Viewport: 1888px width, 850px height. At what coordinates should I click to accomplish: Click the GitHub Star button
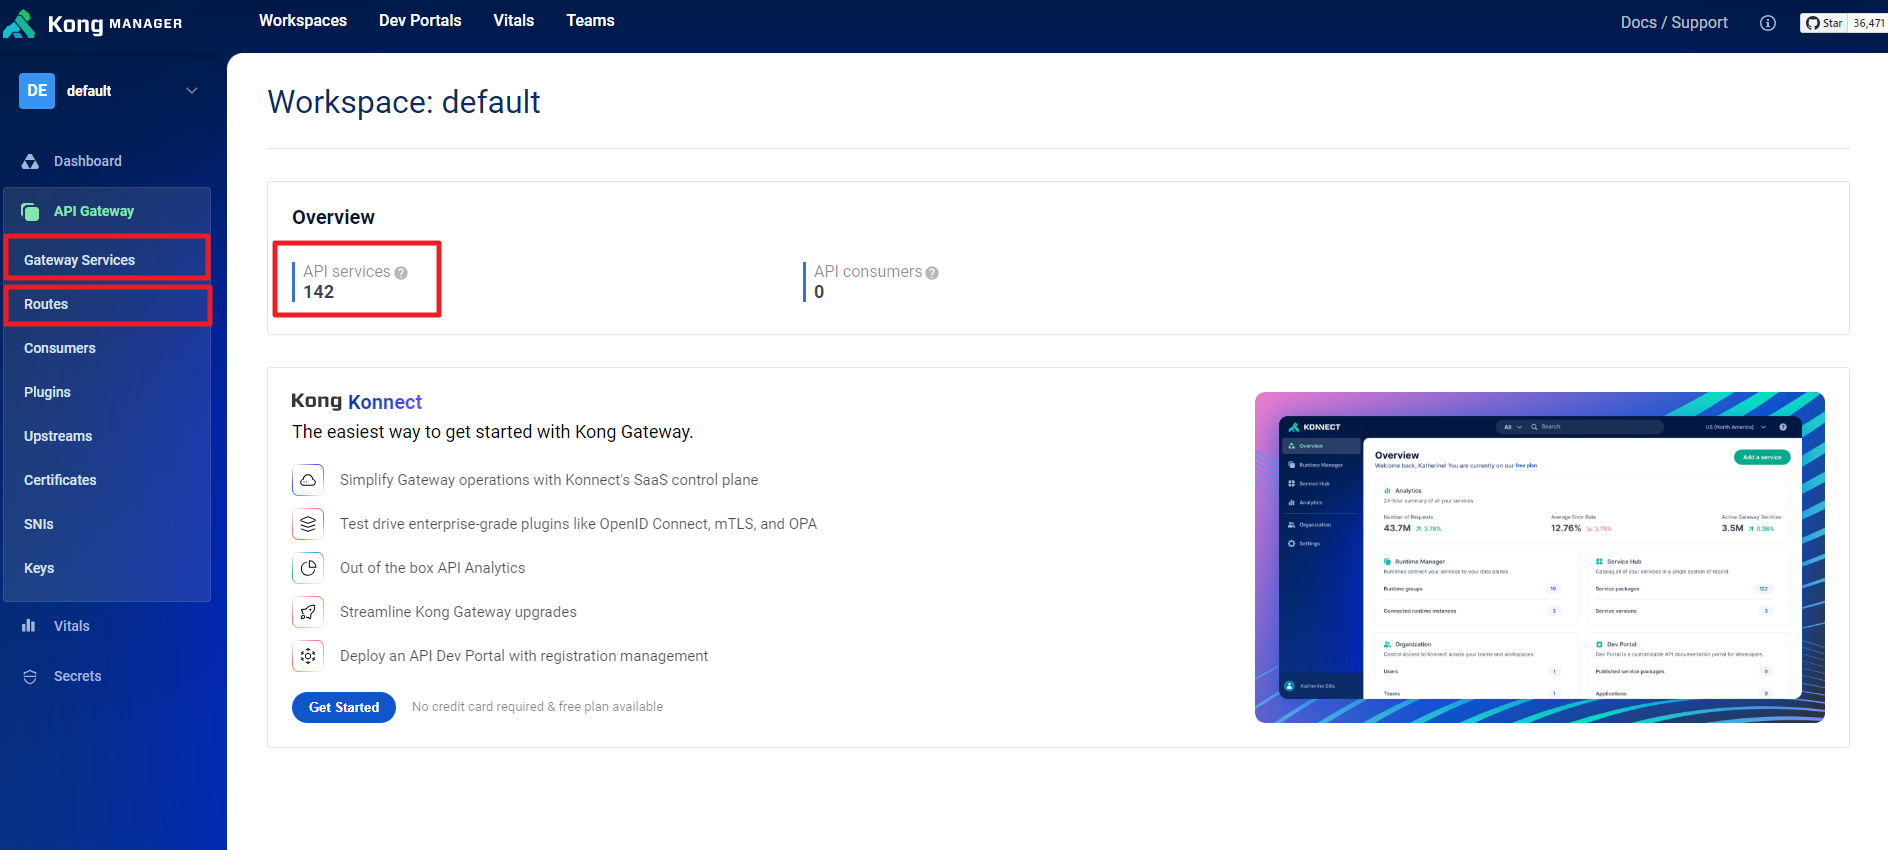pyautogui.click(x=1824, y=23)
